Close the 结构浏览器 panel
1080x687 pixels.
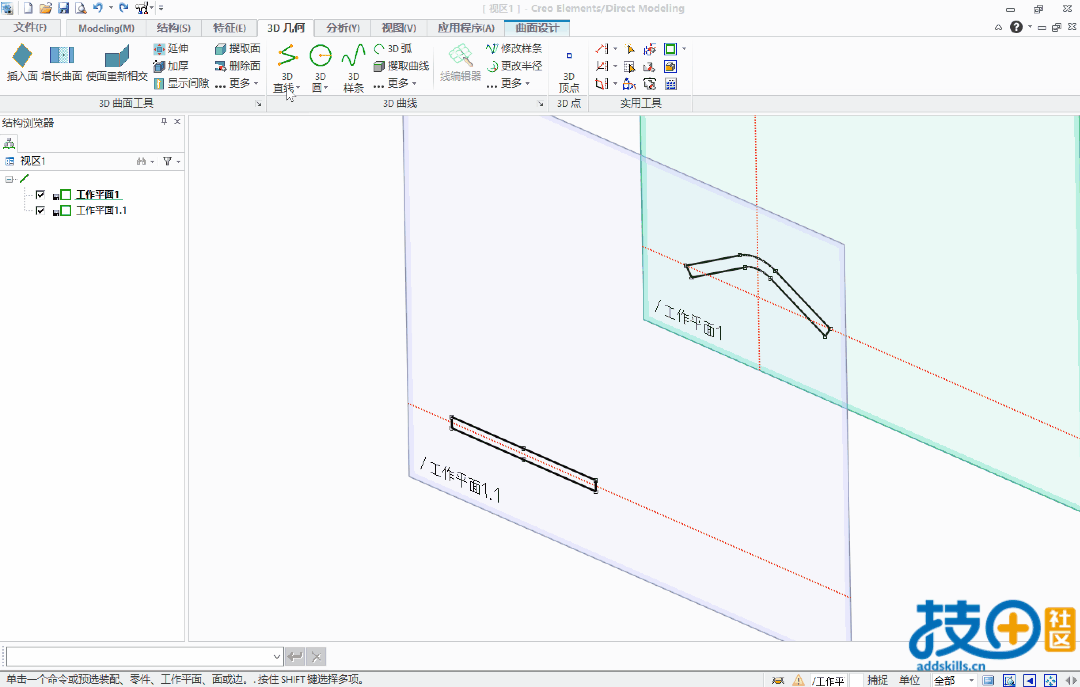point(177,121)
